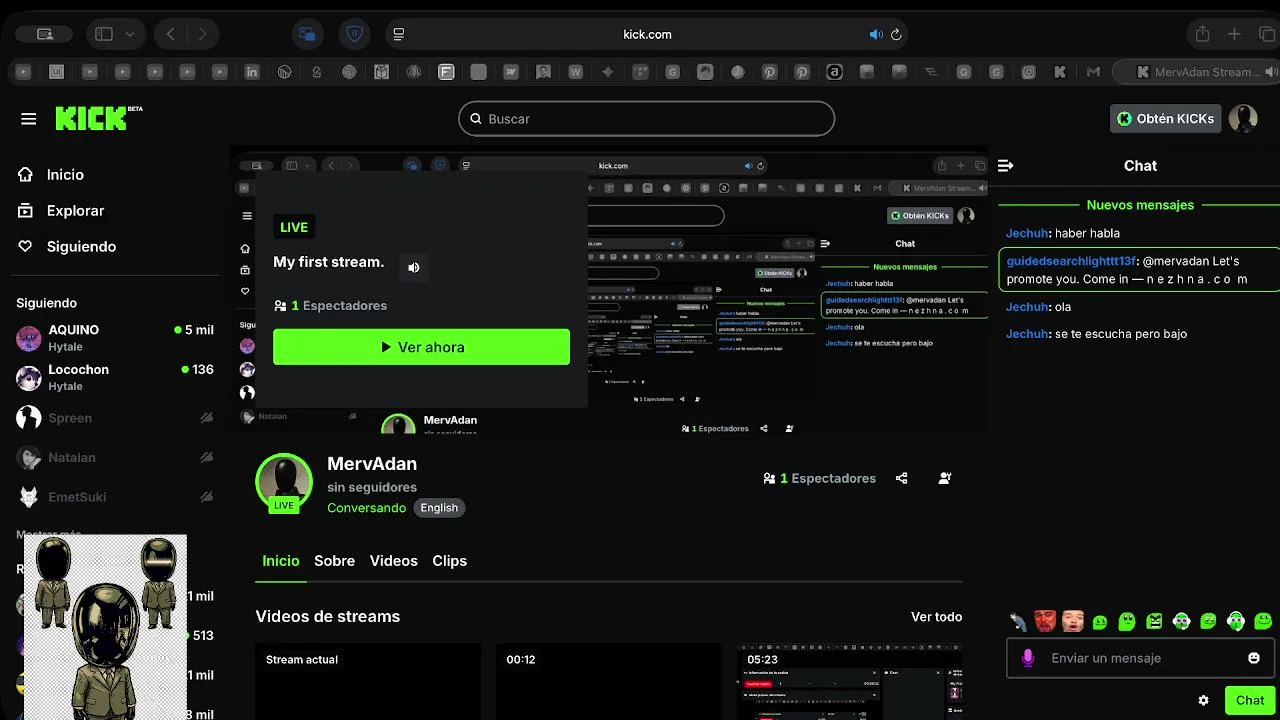Click the kick.com address bar
Screen dimensions: 1280x720
point(647,34)
